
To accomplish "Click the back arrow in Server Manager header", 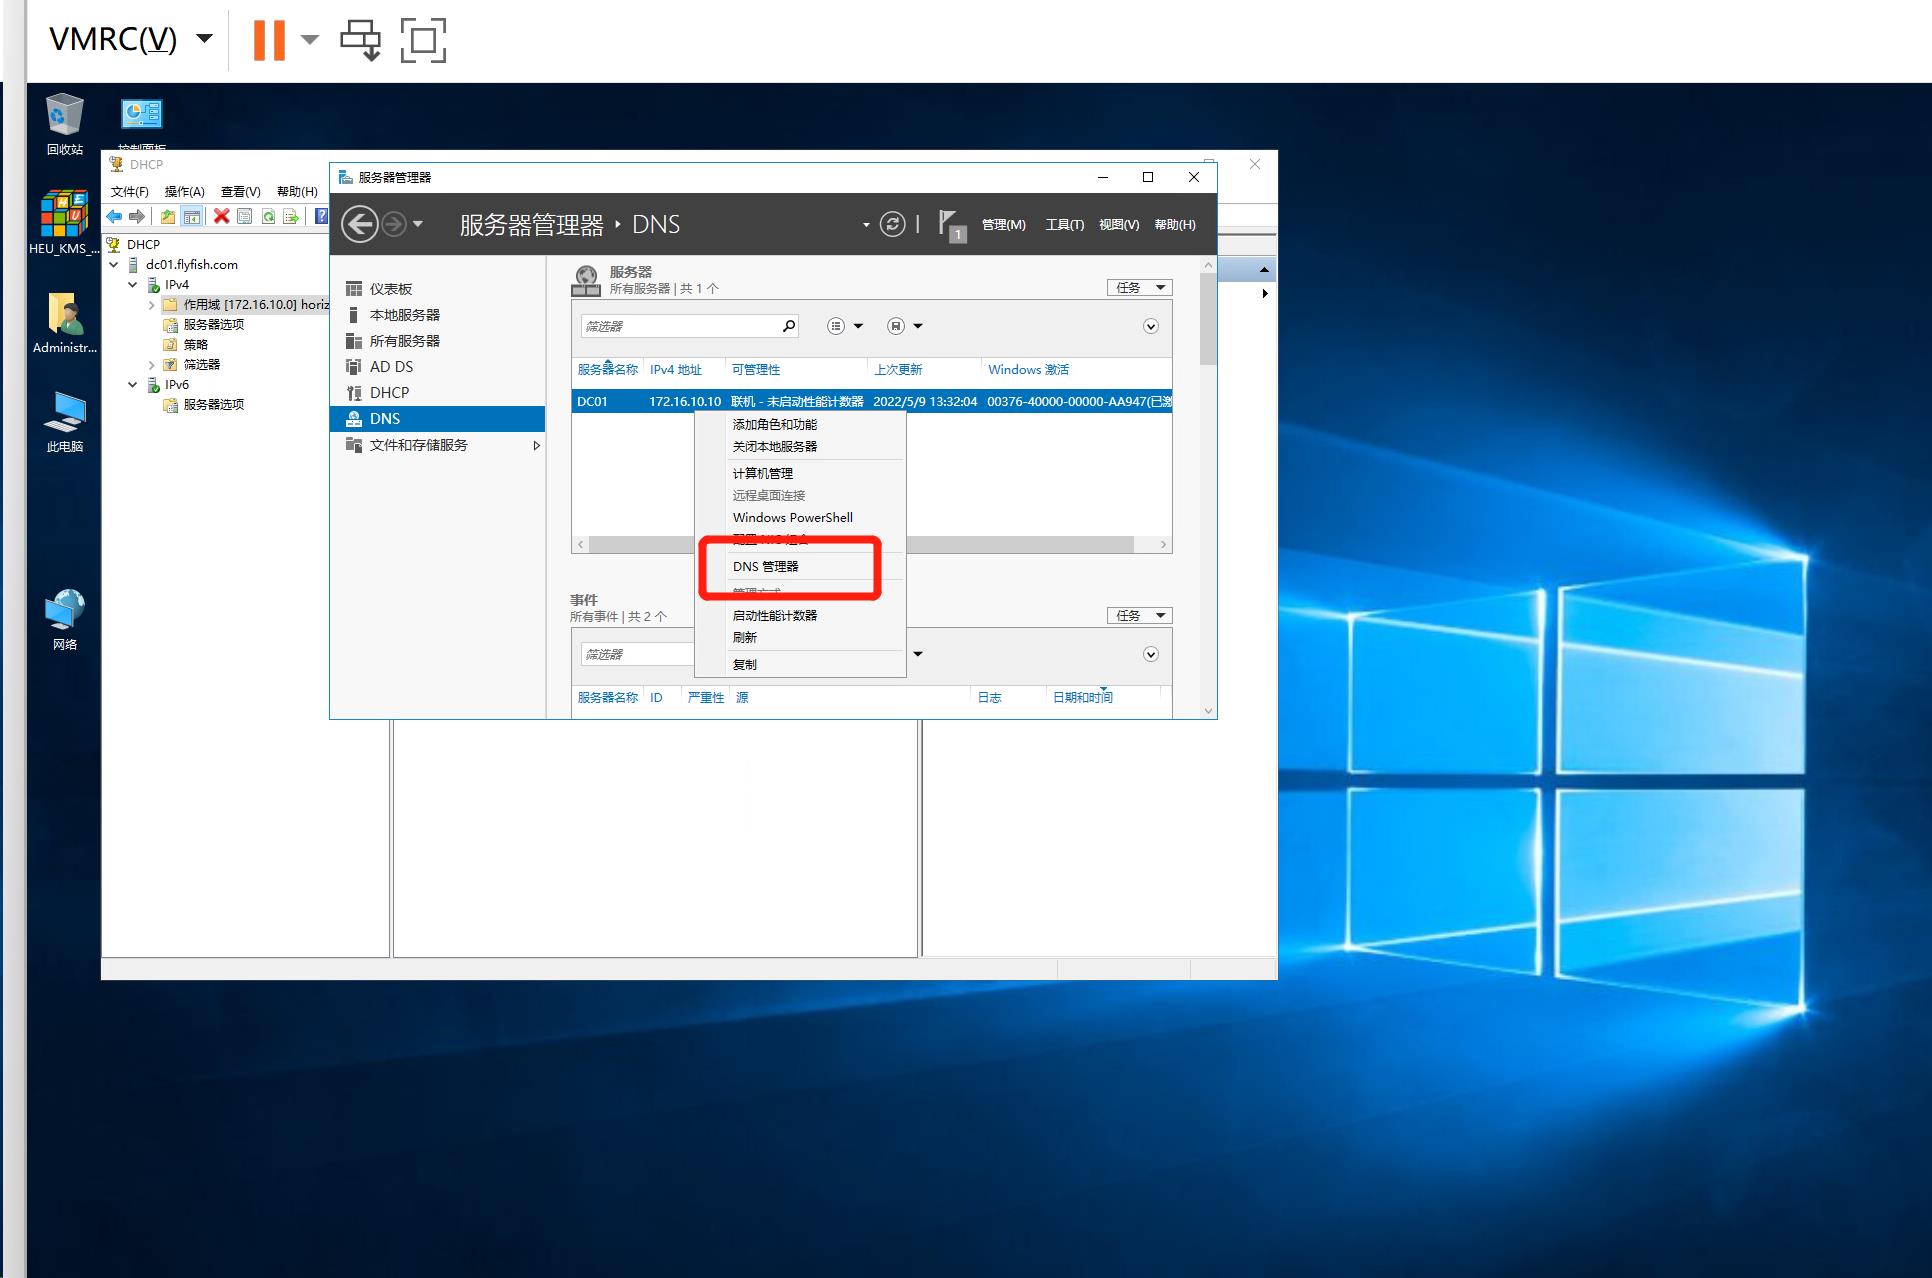I will pyautogui.click(x=360, y=224).
